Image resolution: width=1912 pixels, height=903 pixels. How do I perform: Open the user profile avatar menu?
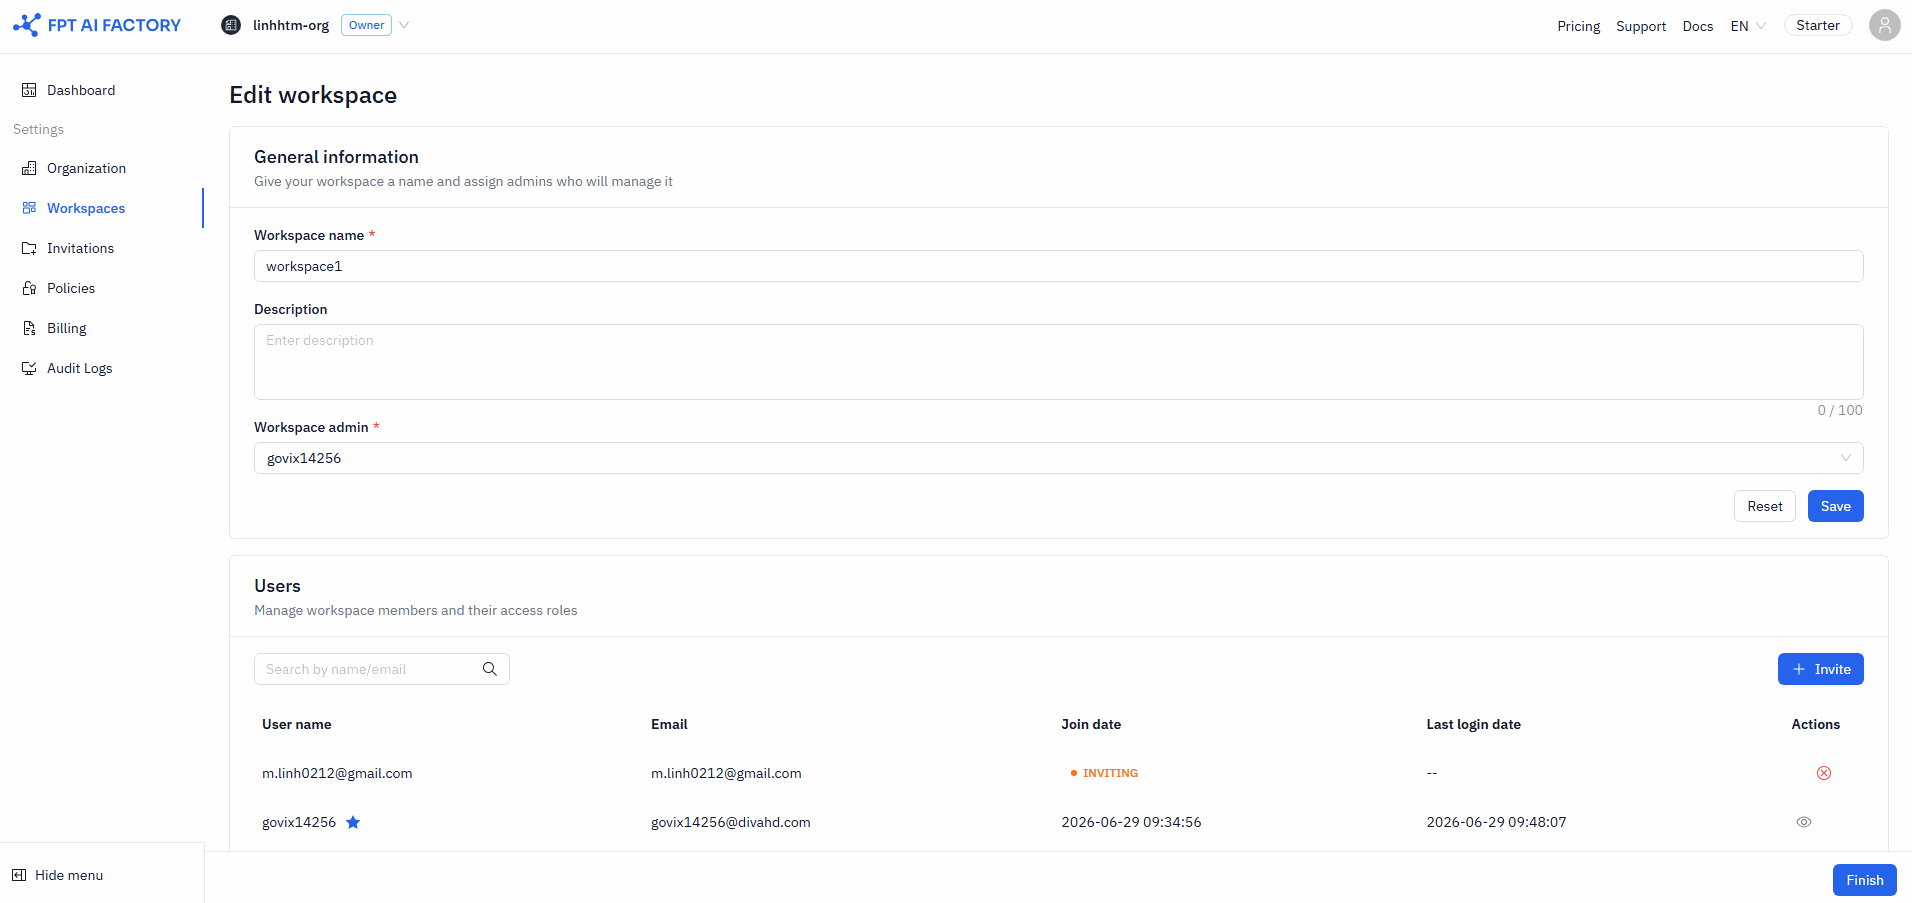(1884, 25)
